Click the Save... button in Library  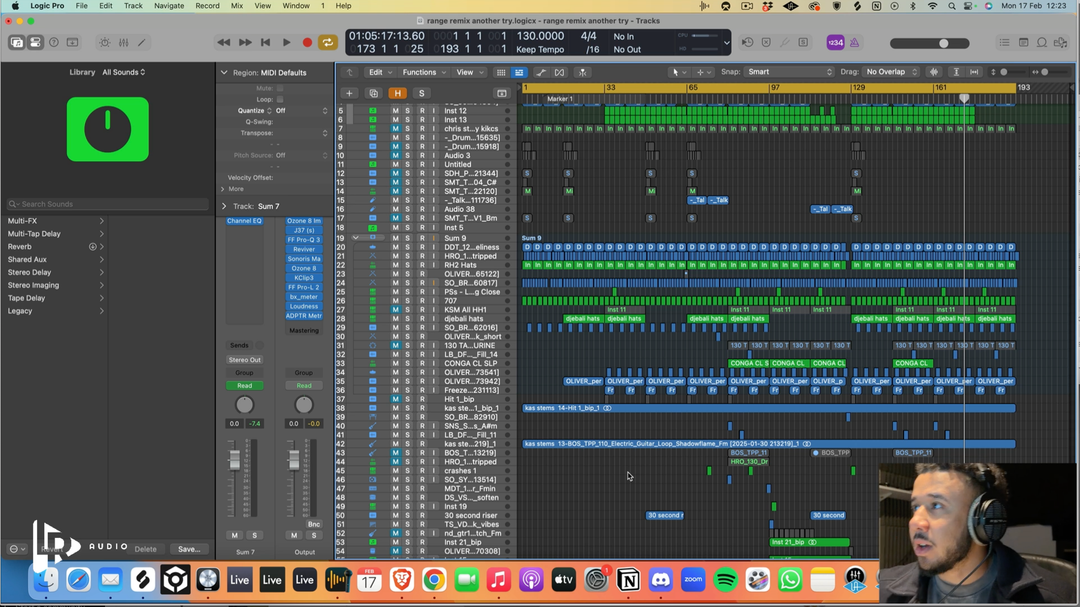(188, 549)
